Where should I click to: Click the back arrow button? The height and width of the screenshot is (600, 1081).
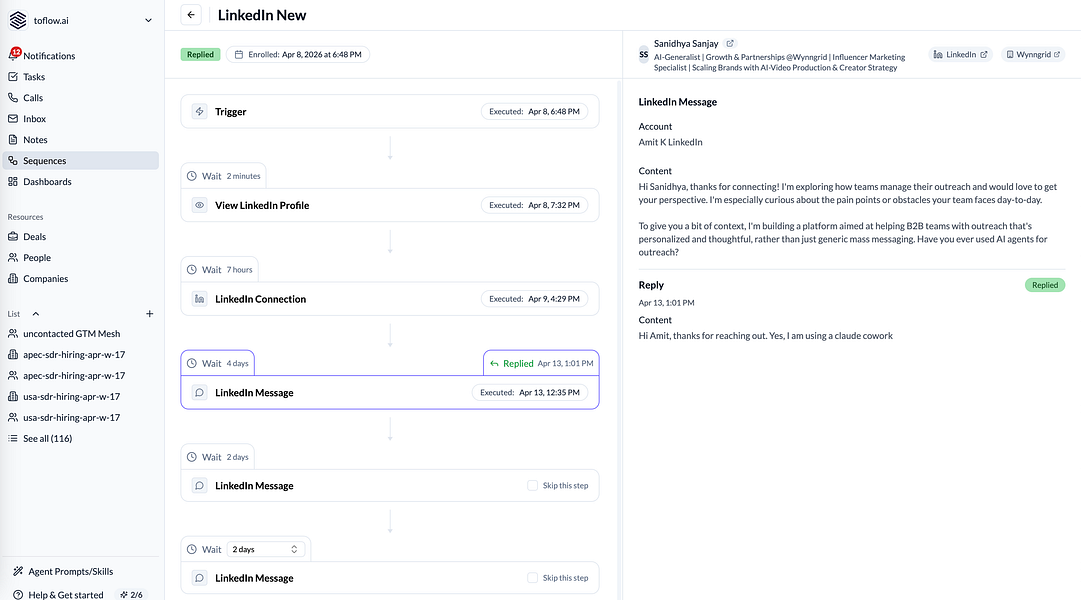click(191, 14)
